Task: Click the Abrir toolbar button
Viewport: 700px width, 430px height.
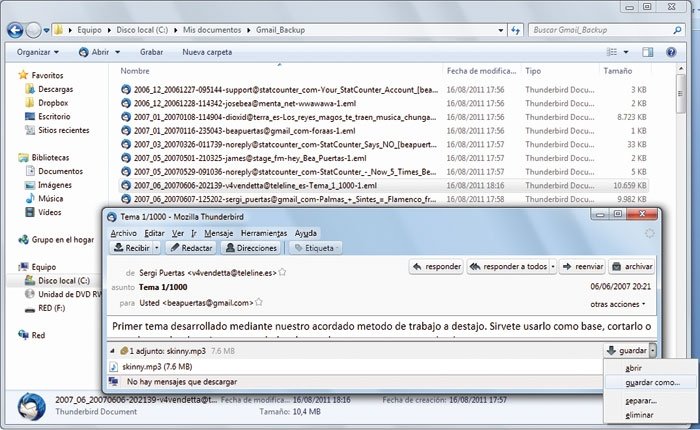Action: click(94, 52)
